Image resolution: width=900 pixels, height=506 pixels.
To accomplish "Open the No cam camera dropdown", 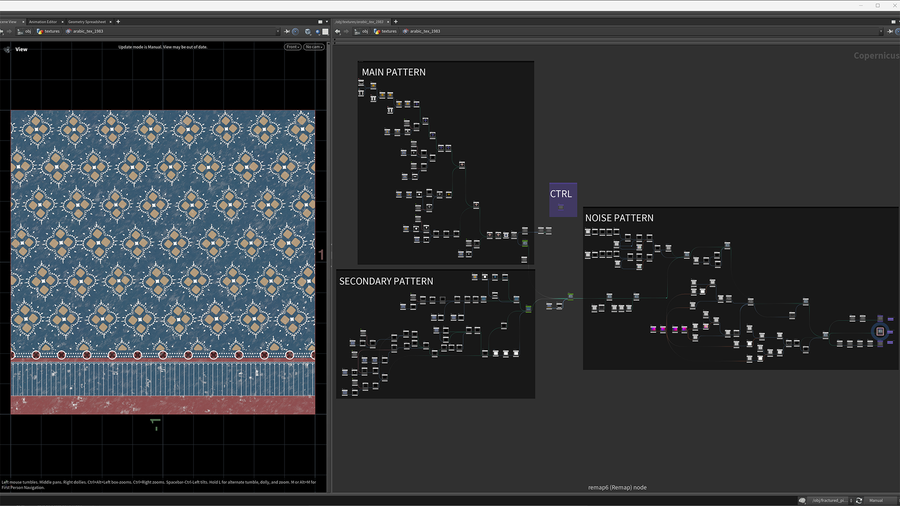I will [314, 47].
